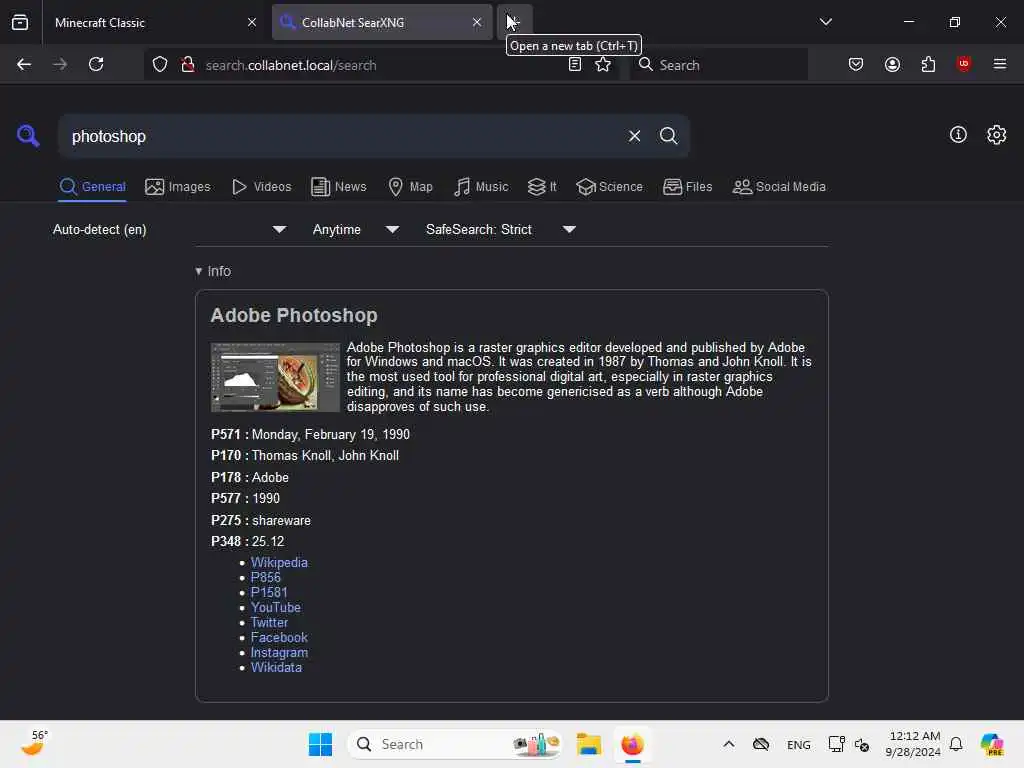Open the Wikidata link

click(x=276, y=667)
